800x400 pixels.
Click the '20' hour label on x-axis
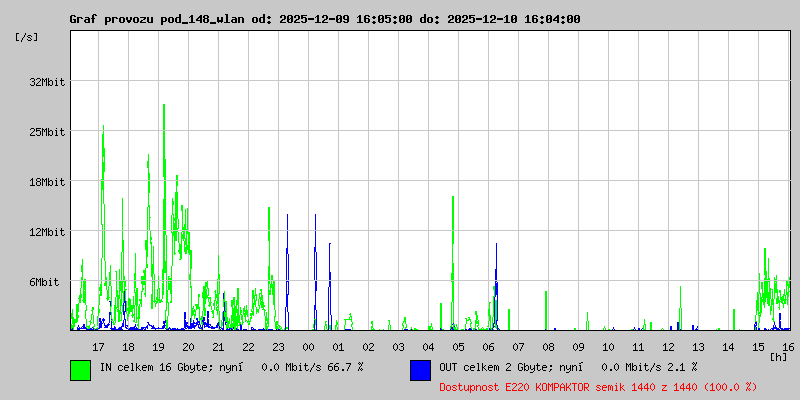pyautogui.click(x=188, y=347)
